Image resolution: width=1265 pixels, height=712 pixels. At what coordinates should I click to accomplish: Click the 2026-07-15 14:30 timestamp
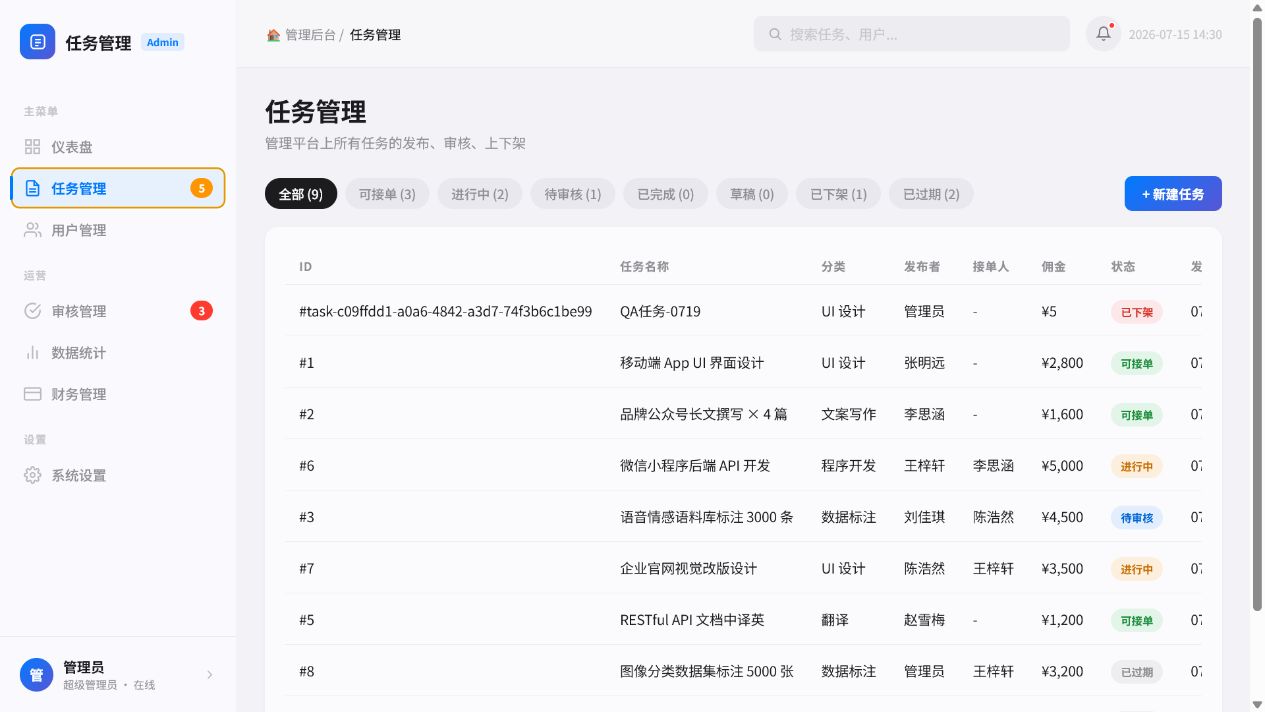pos(1175,34)
